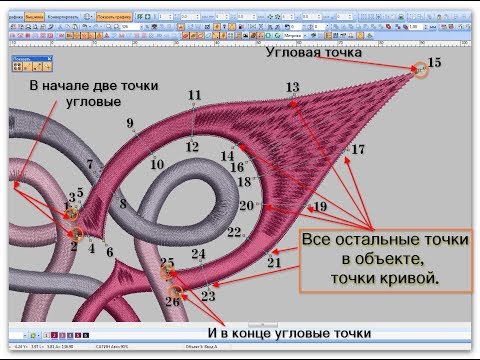Open the Конвертировать tab

(x=63, y=17)
